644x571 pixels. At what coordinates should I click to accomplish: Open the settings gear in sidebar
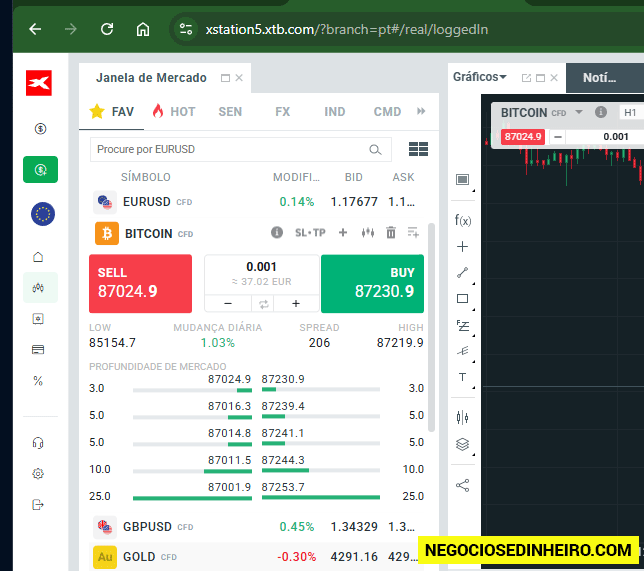38,474
